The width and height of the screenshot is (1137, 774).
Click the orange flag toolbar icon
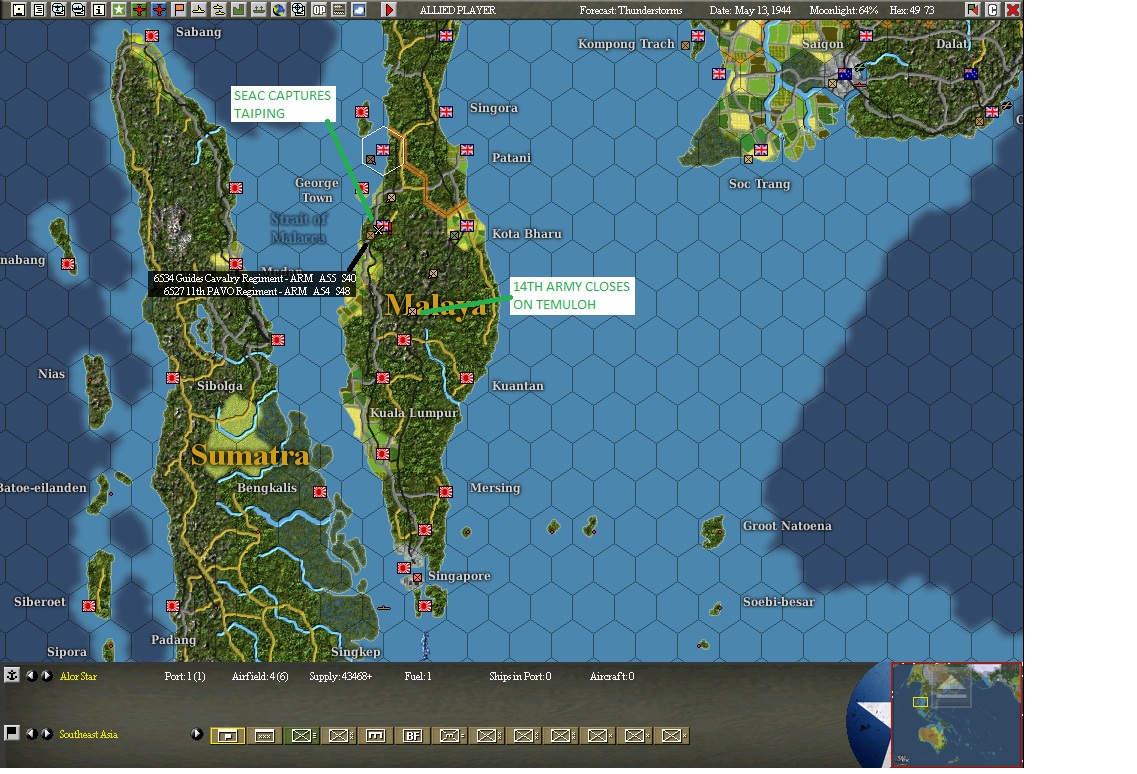click(178, 10)
